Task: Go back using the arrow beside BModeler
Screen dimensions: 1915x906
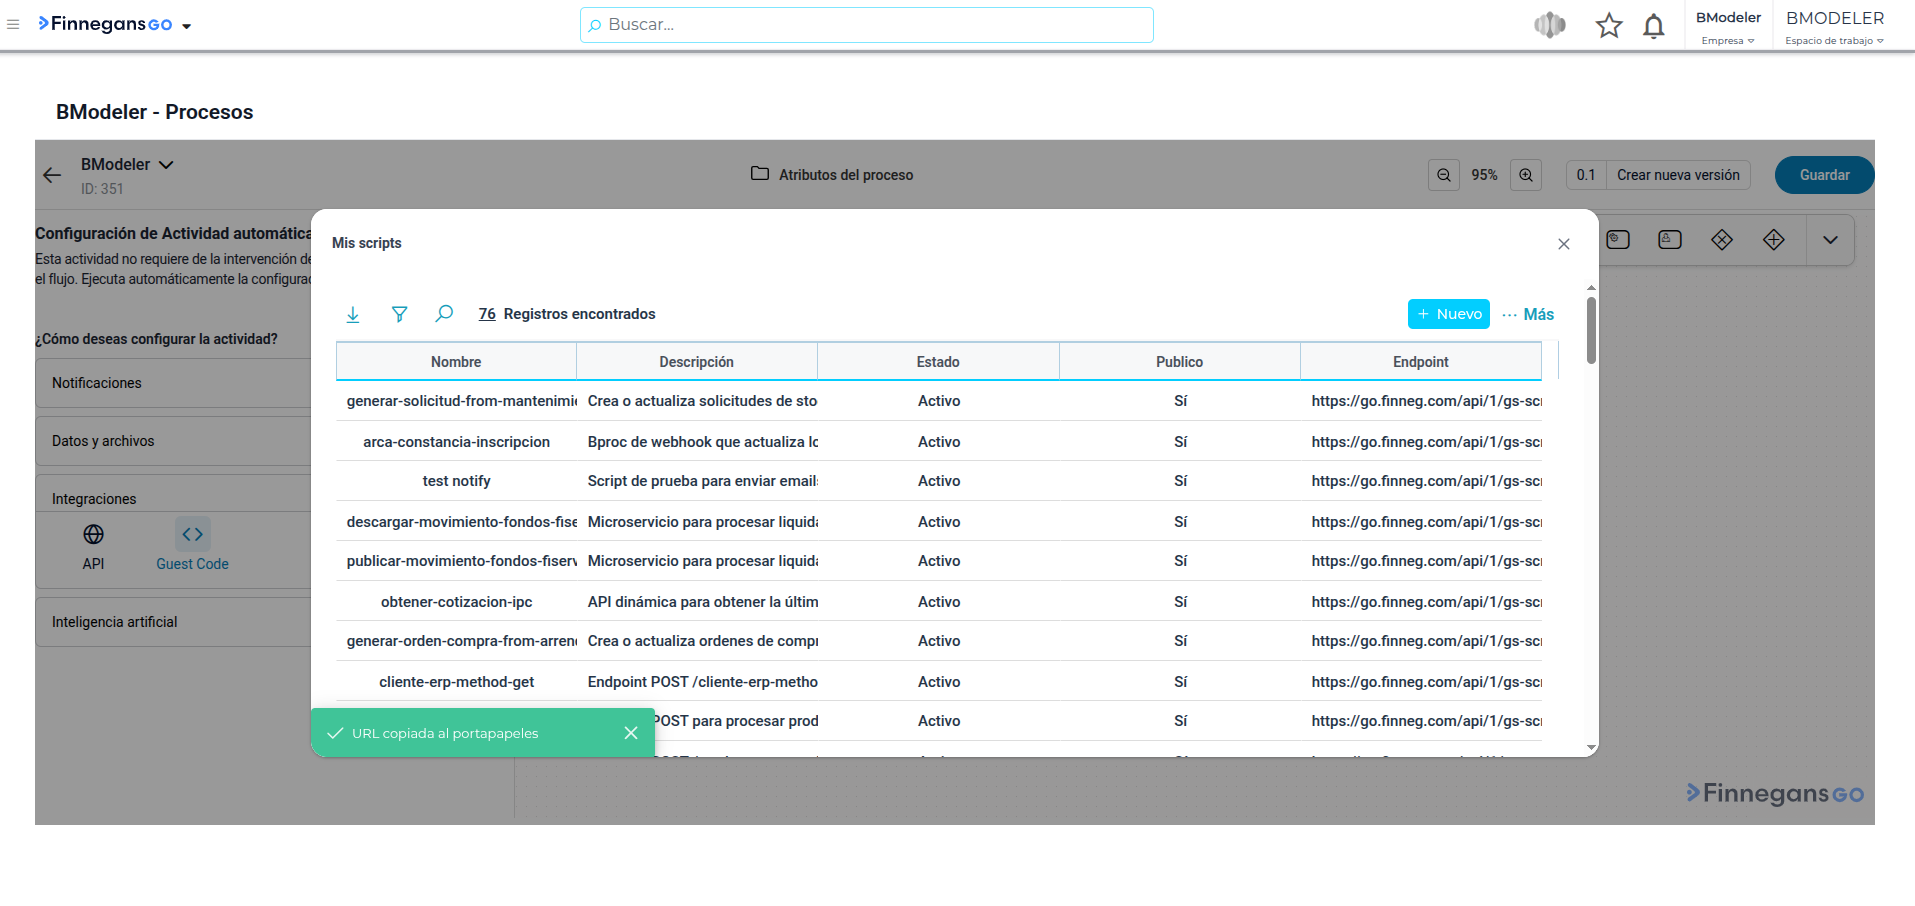Action: tap(52, 175)
